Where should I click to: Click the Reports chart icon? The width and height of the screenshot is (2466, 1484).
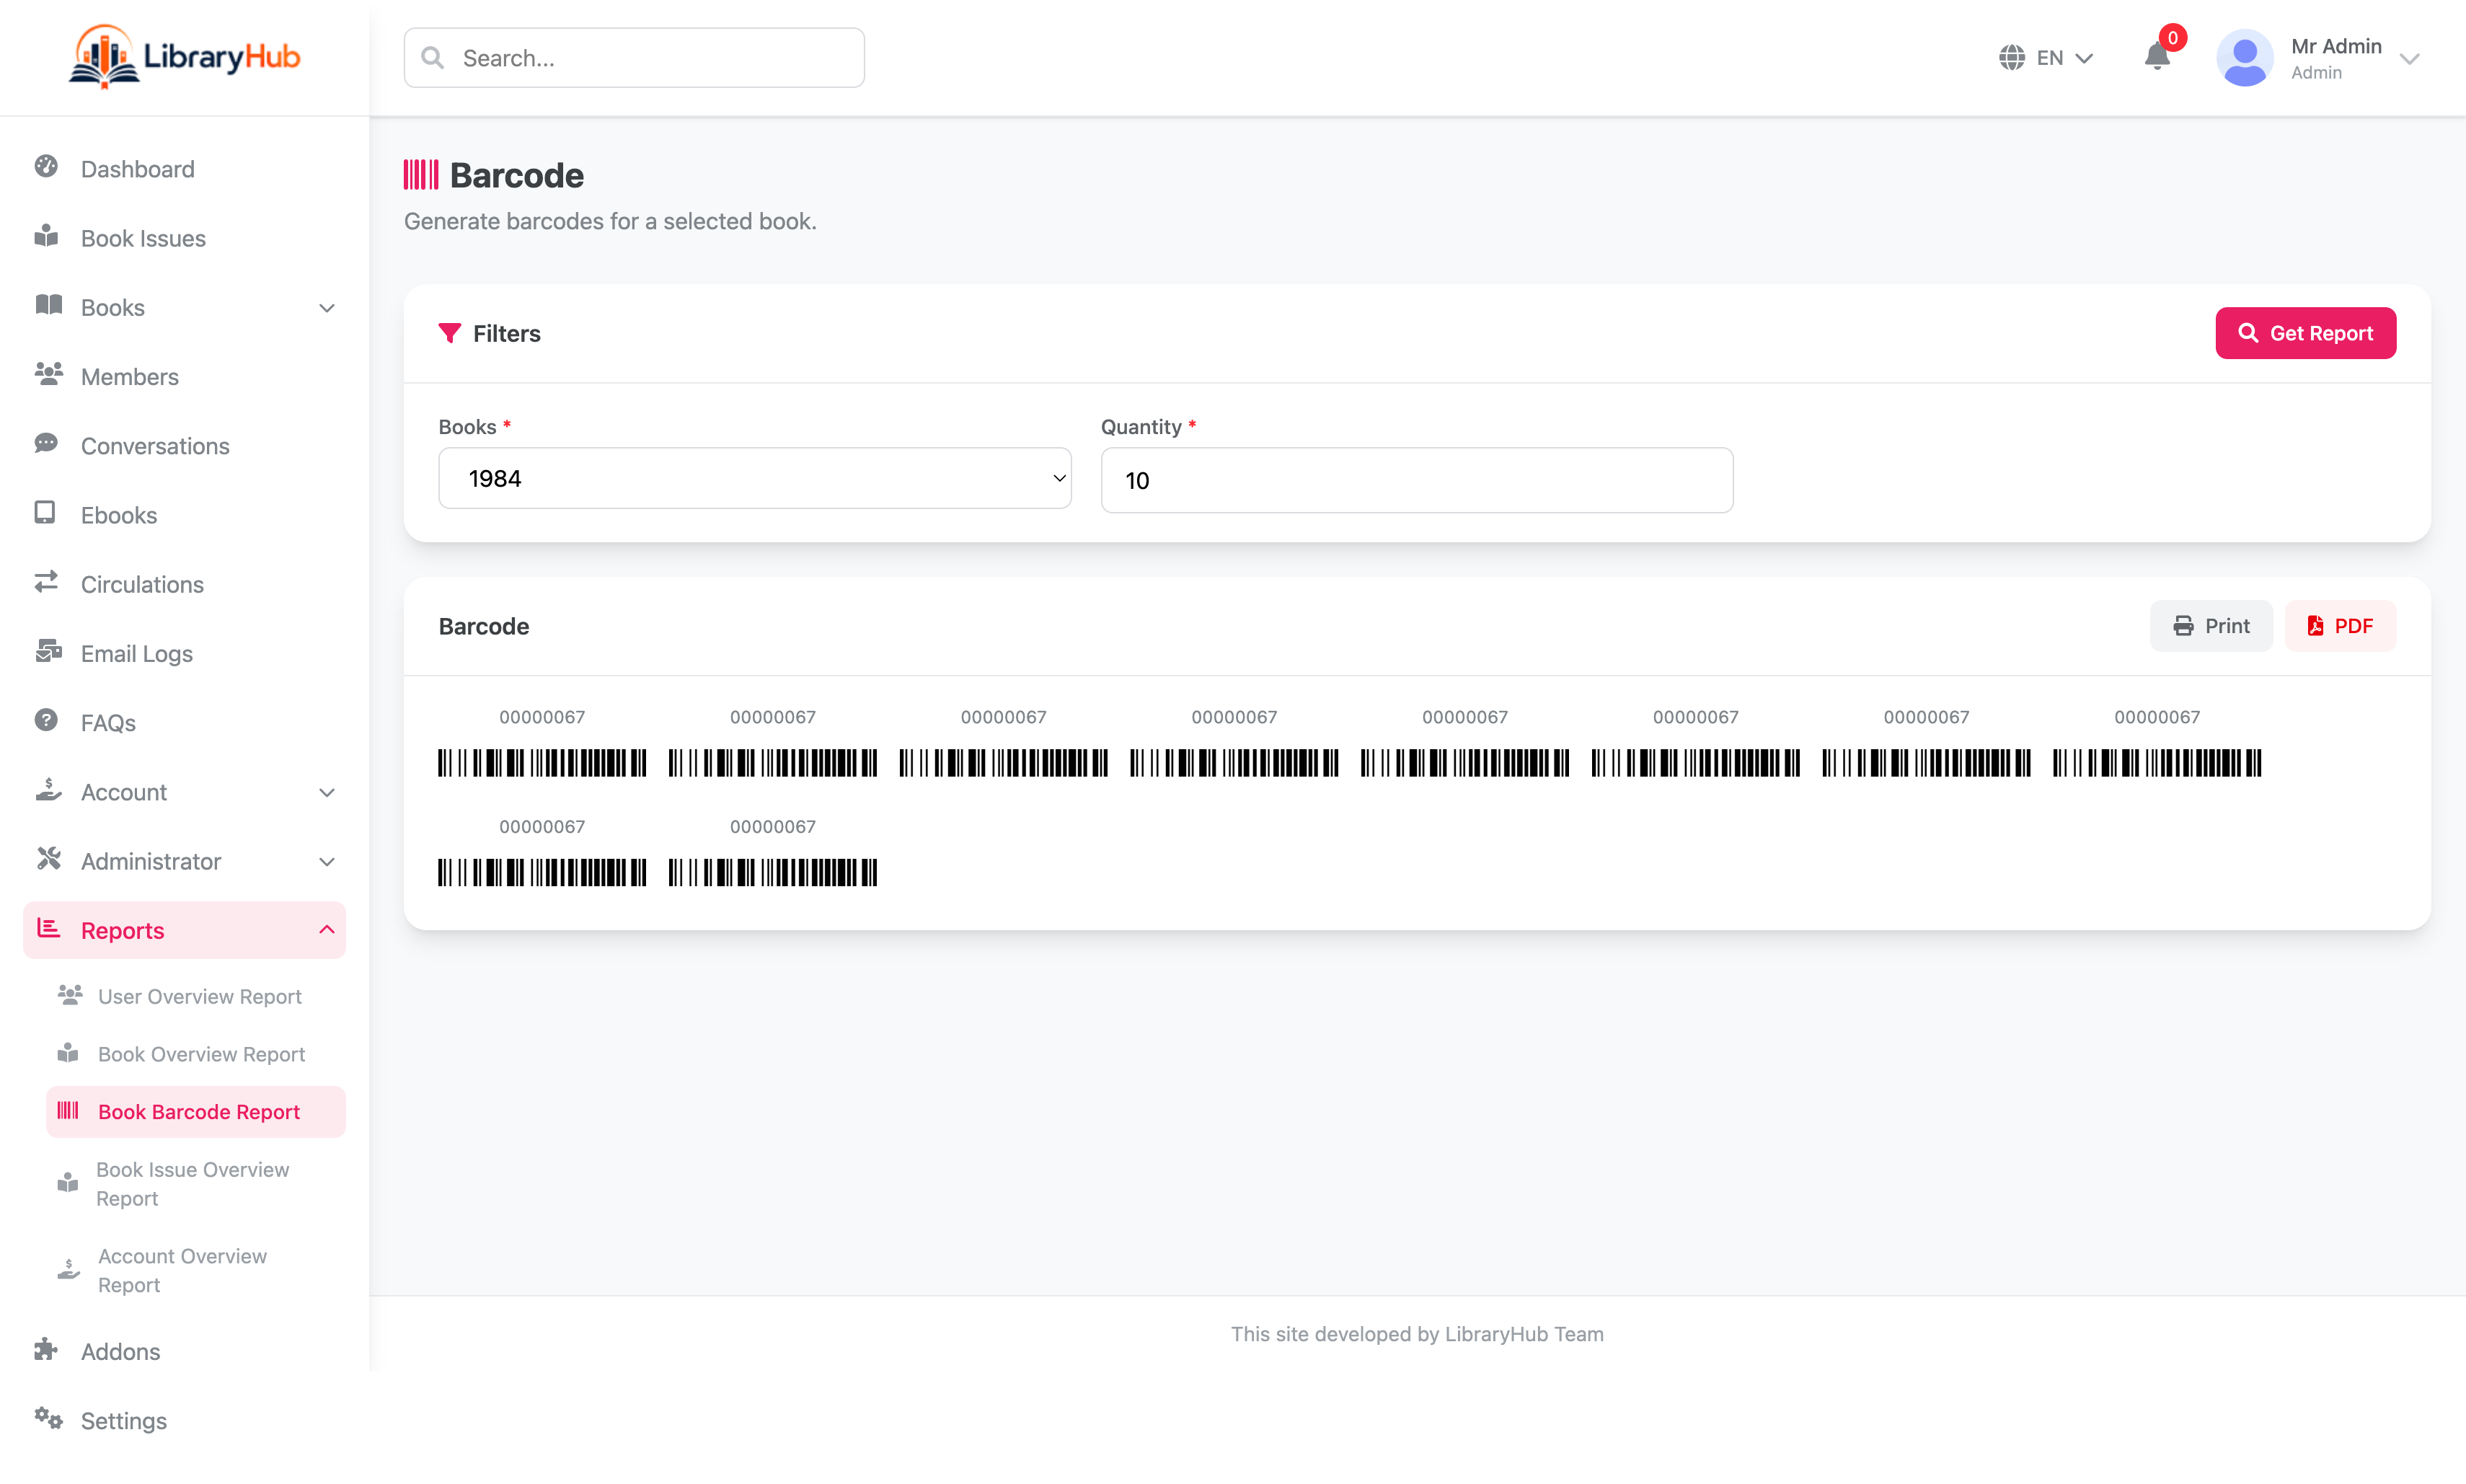(48, 928)
